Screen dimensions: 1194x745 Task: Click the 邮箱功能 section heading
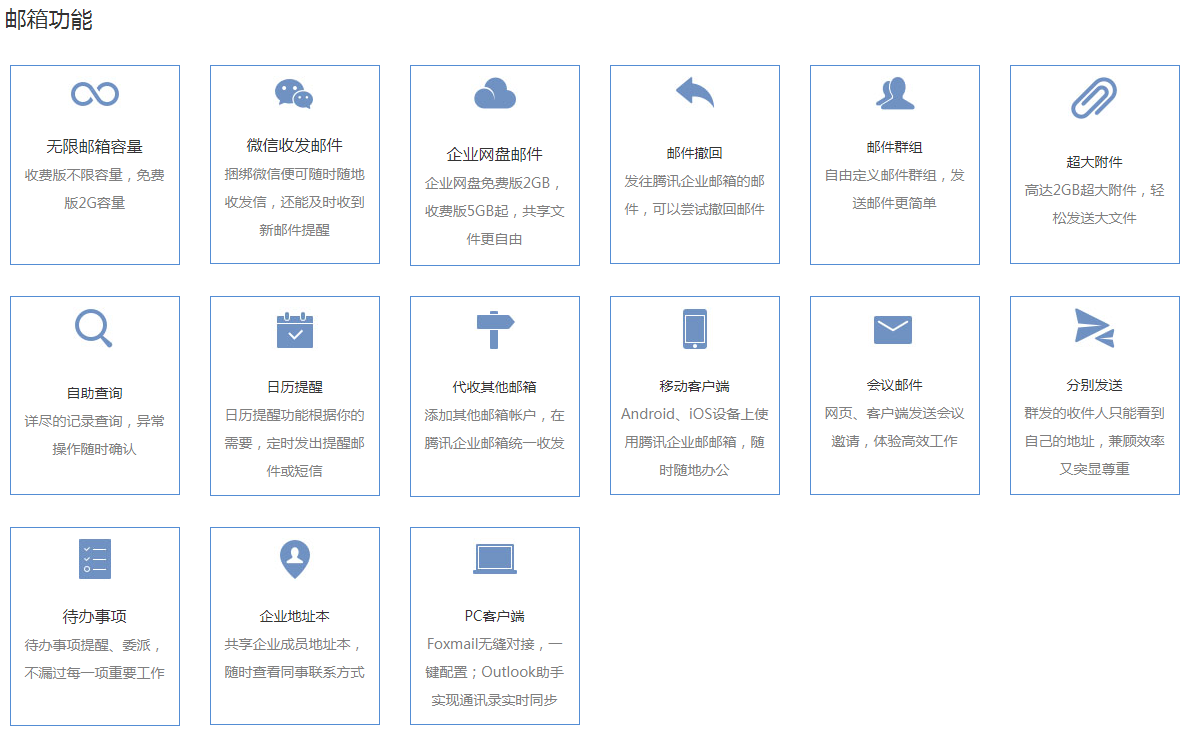tap(49, 20)
